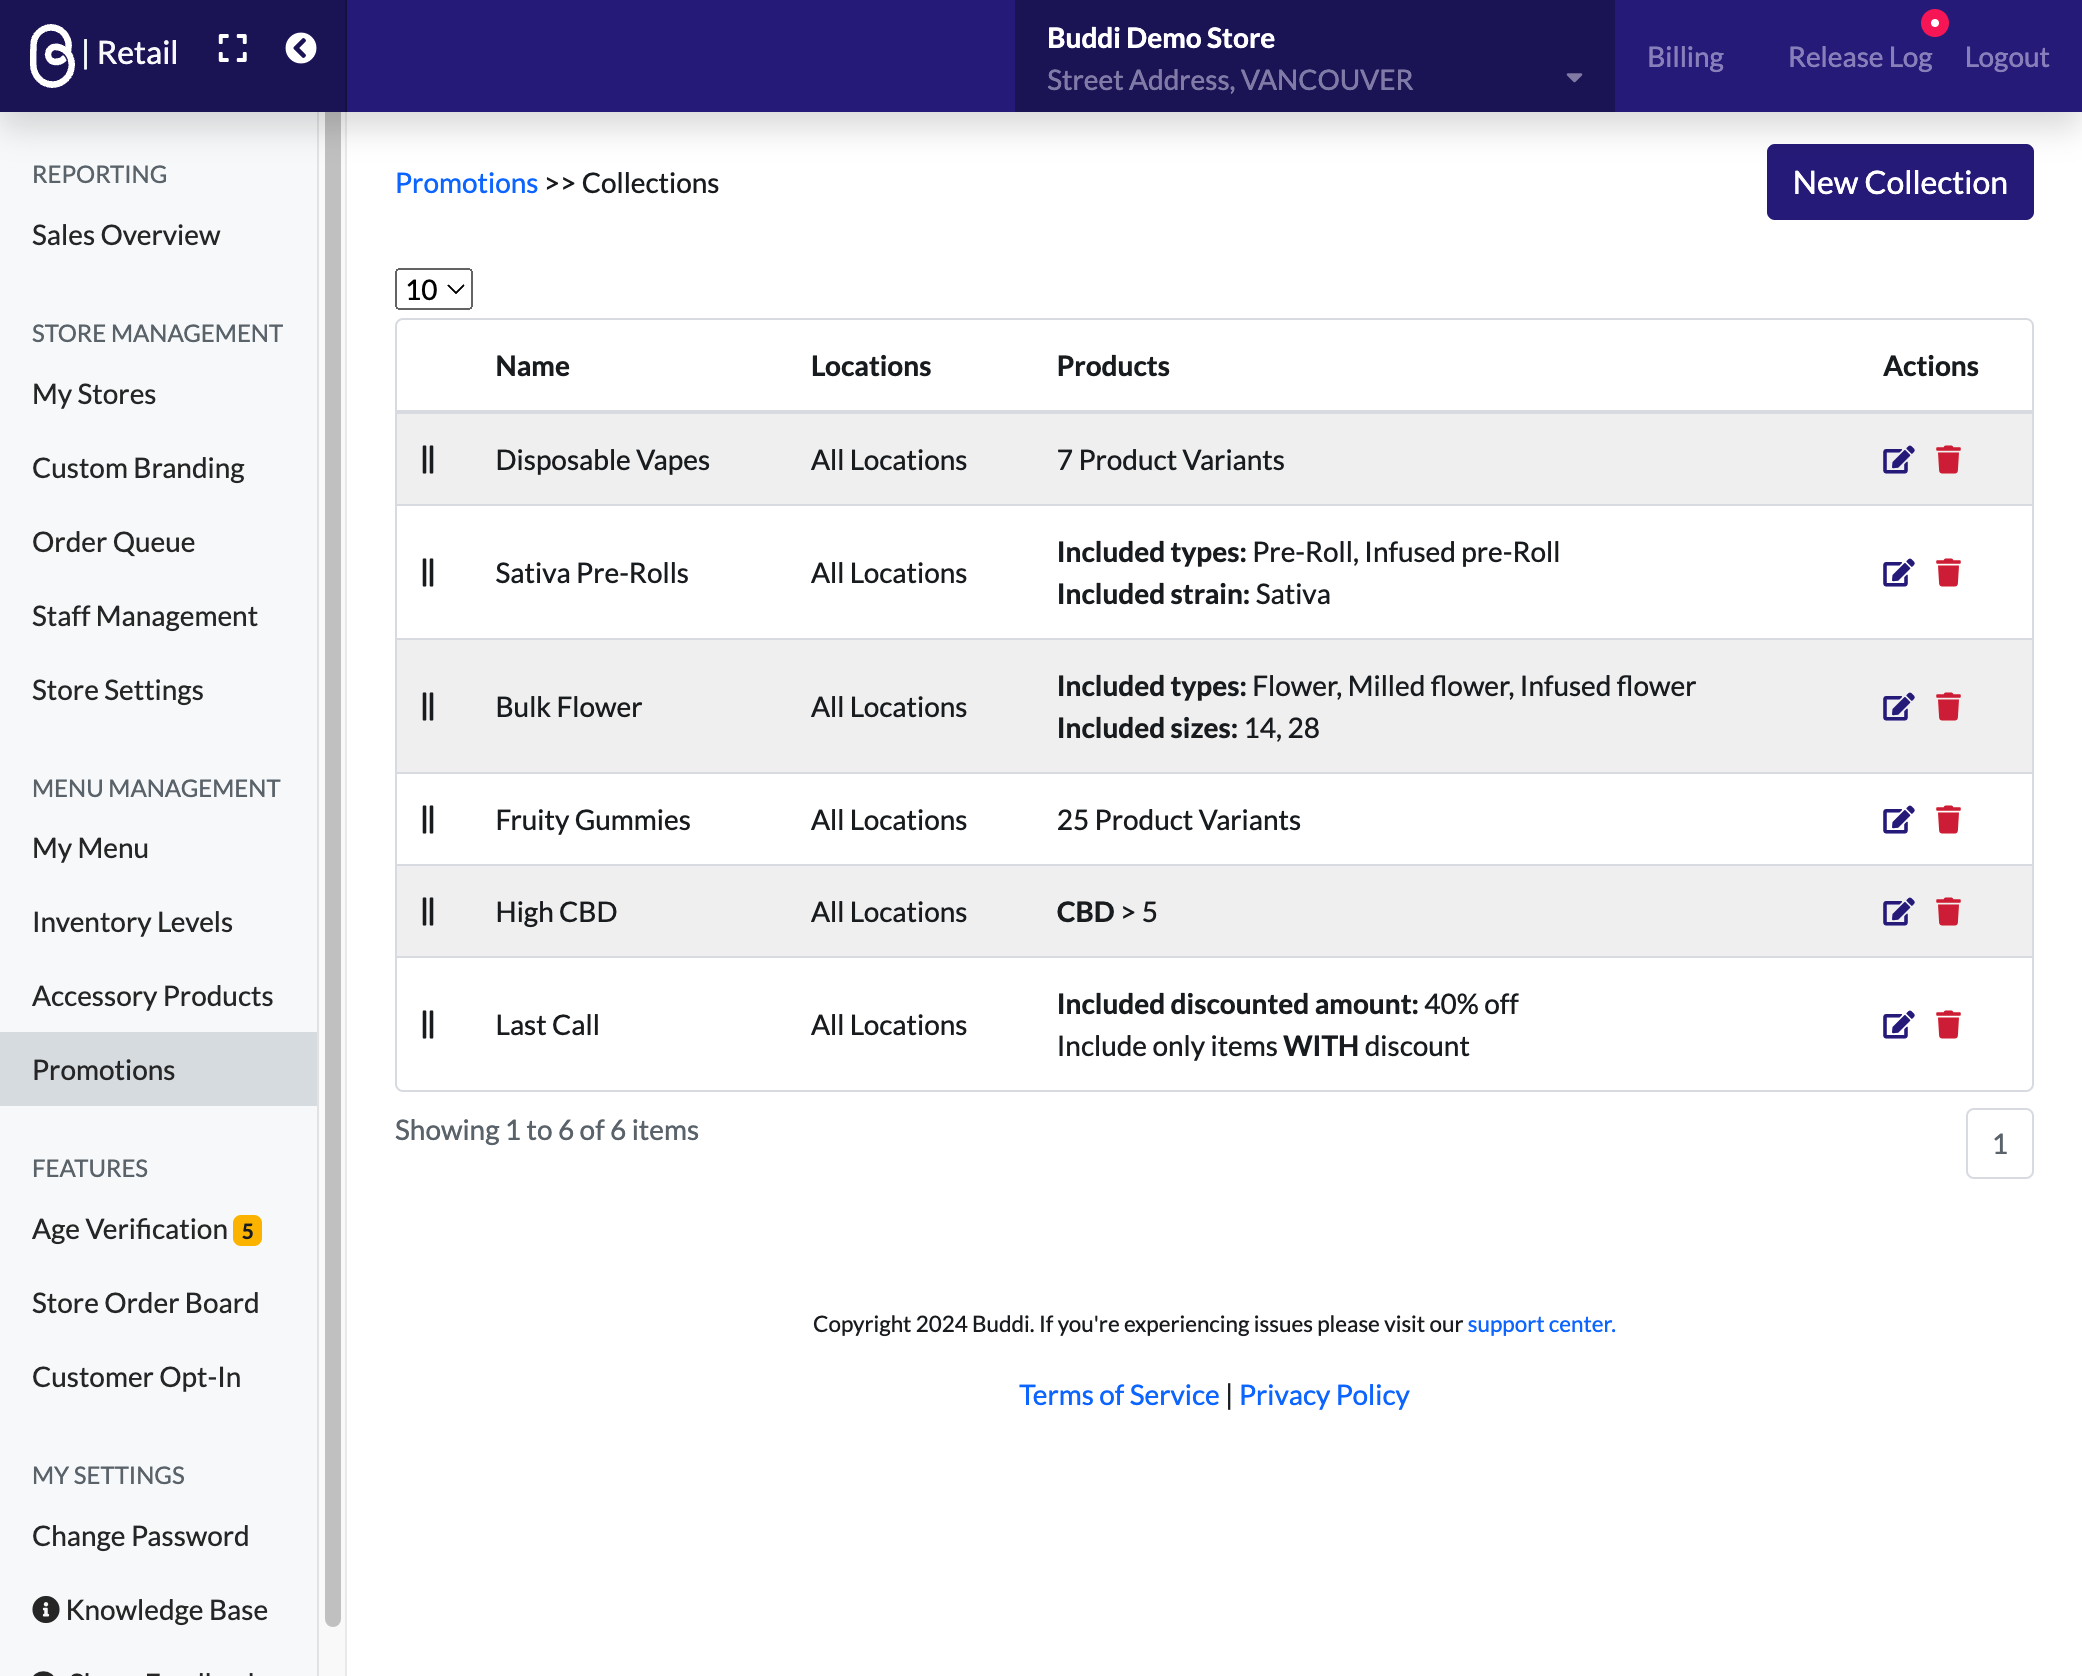Delete the Bulk Flower collection

1948,707
